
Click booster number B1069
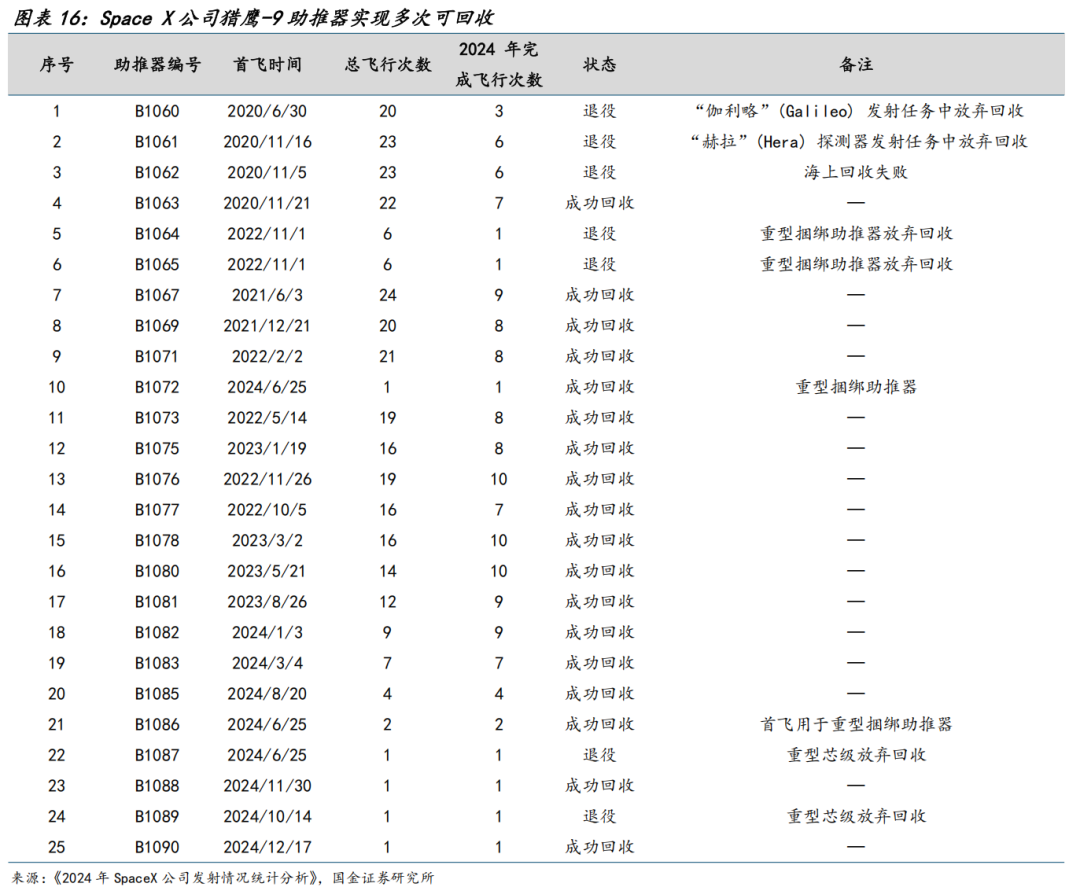pos(157,326)
